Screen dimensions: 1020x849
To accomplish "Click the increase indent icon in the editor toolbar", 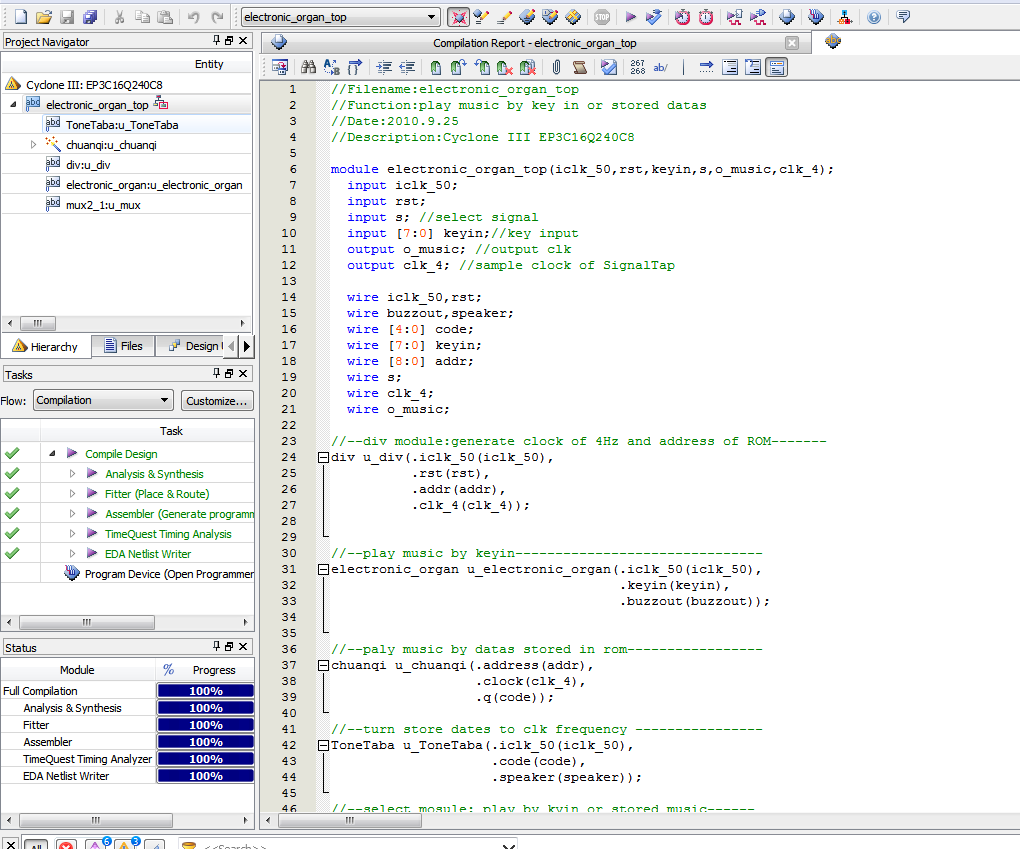I will (x=384, y=67).
